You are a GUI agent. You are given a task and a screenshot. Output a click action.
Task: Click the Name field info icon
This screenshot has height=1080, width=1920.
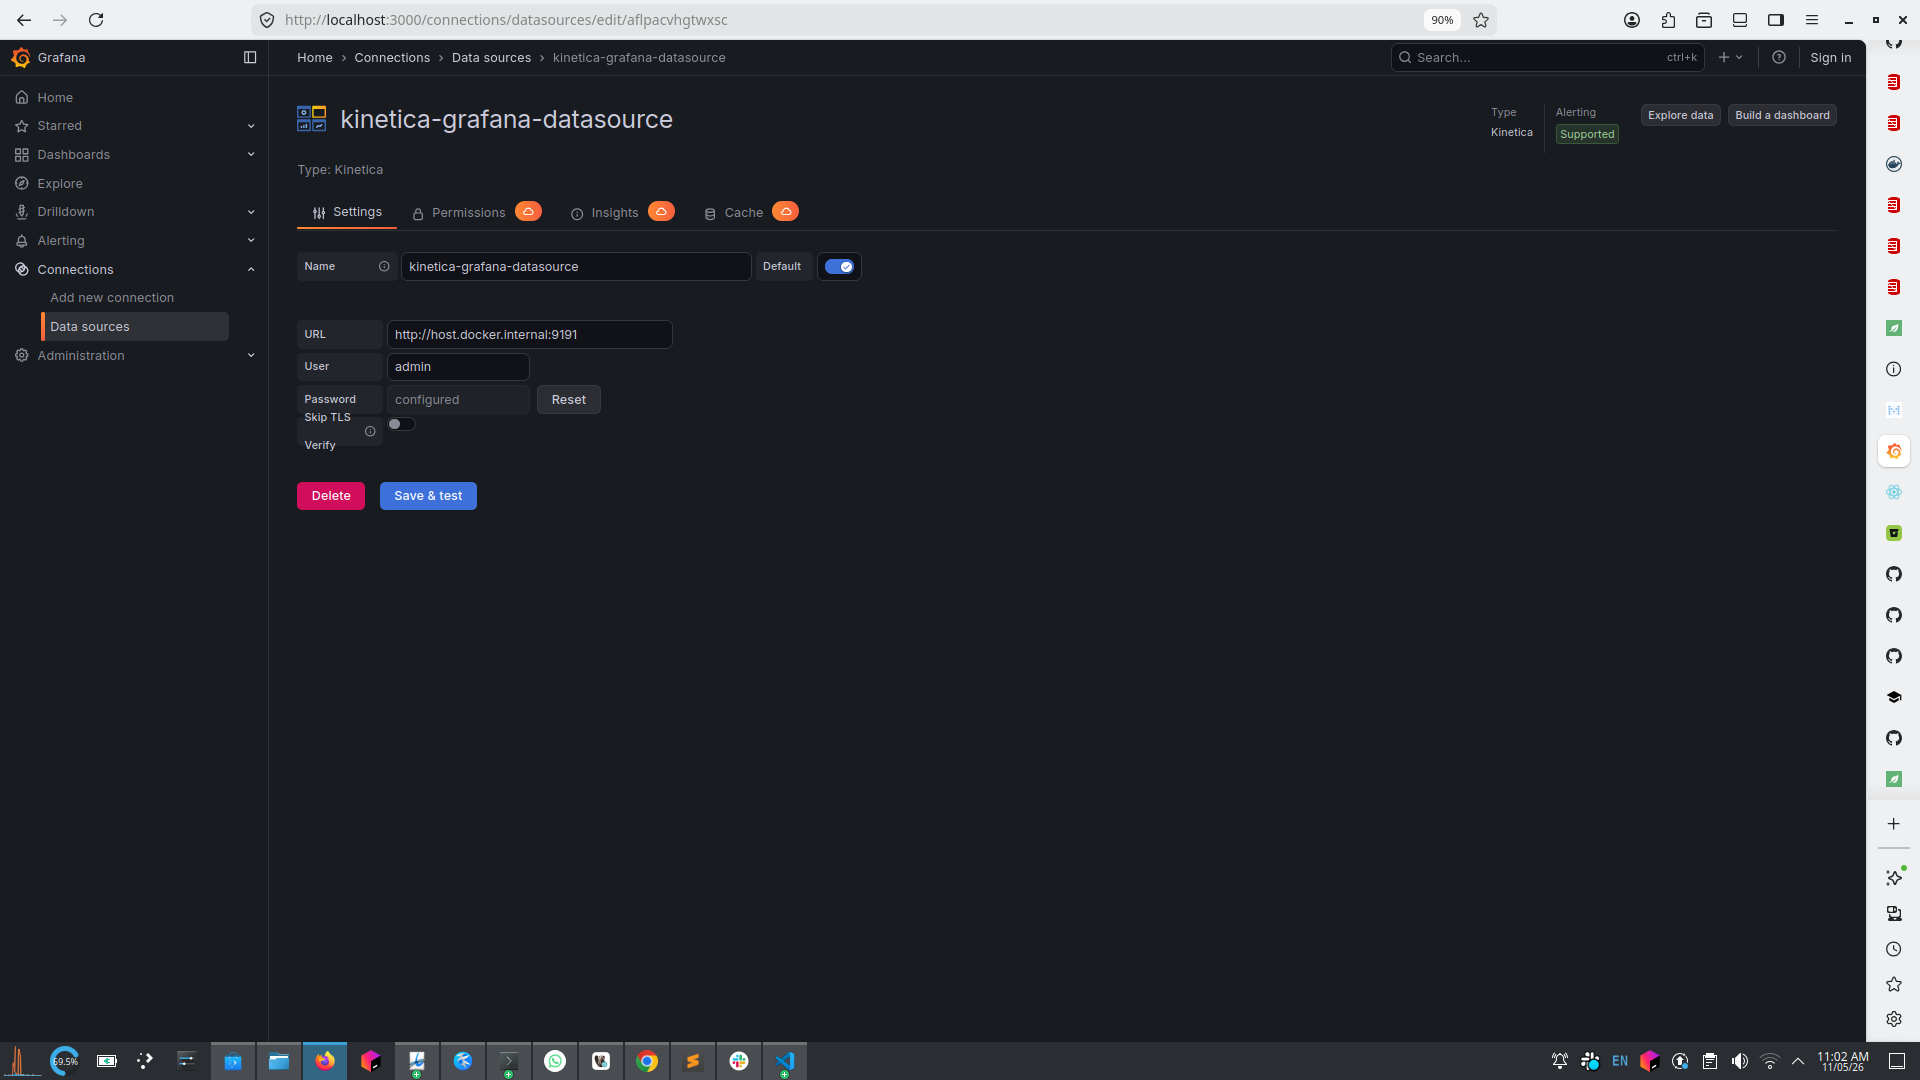point(384,267)
